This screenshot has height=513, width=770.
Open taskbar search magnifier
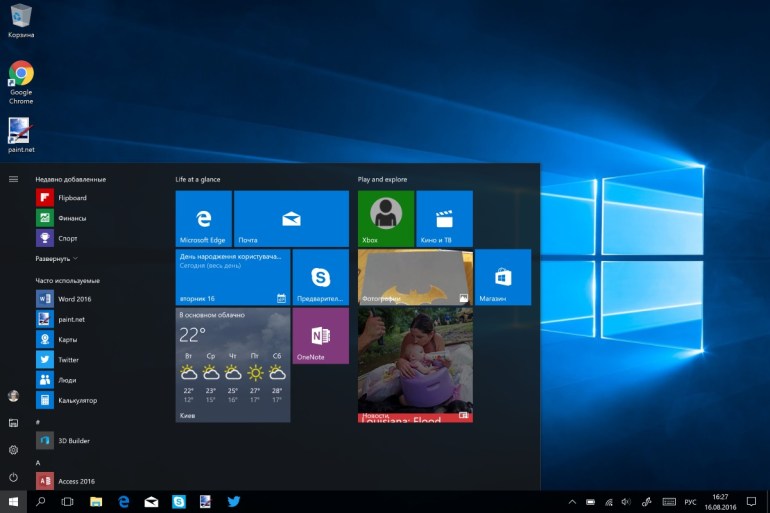coord(41,502)
